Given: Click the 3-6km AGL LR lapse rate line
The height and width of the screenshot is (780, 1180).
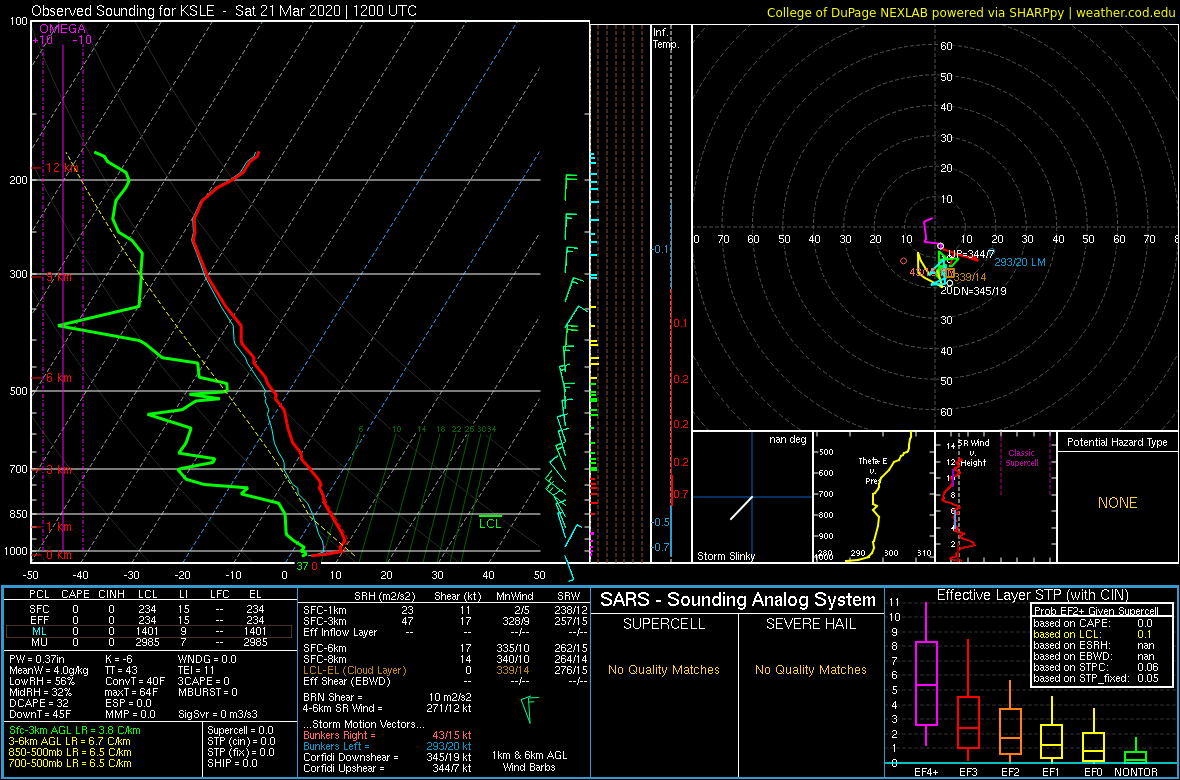Looking at the screenshot, I should (x=71, y=742).
